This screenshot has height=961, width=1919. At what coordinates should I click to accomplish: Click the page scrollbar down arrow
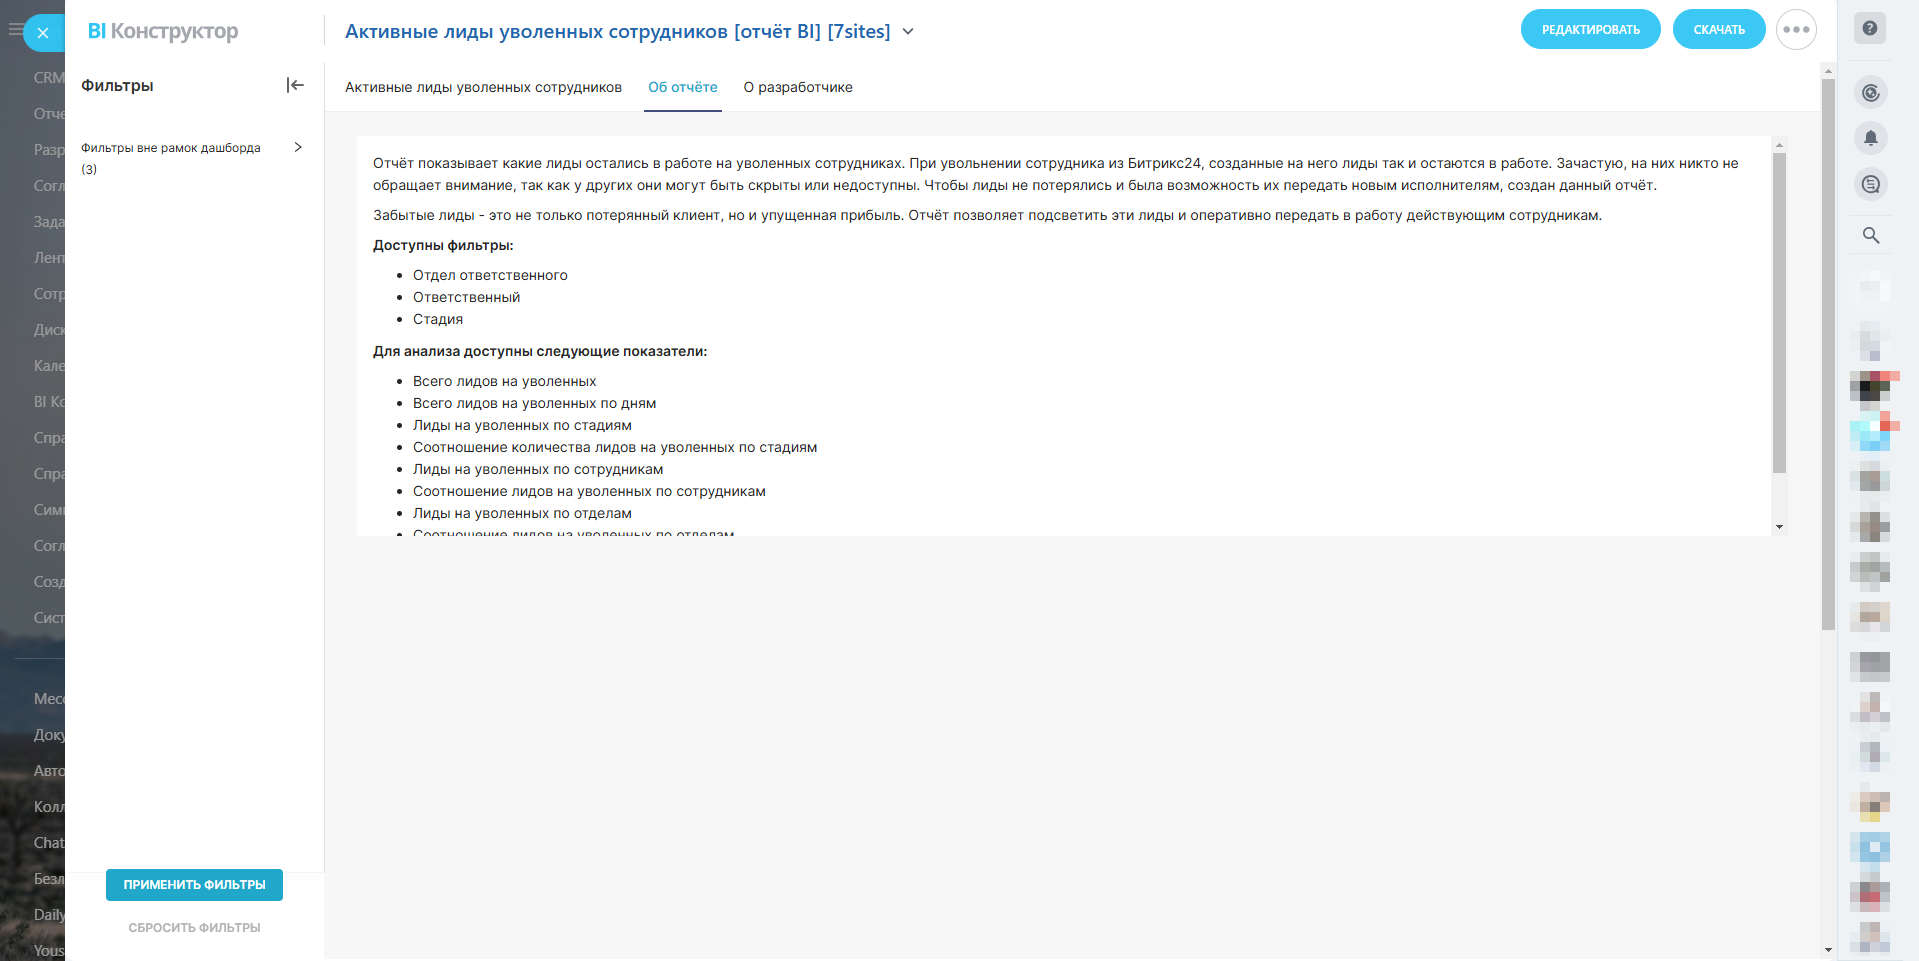pyautogui.click(x=1828, y=950)
